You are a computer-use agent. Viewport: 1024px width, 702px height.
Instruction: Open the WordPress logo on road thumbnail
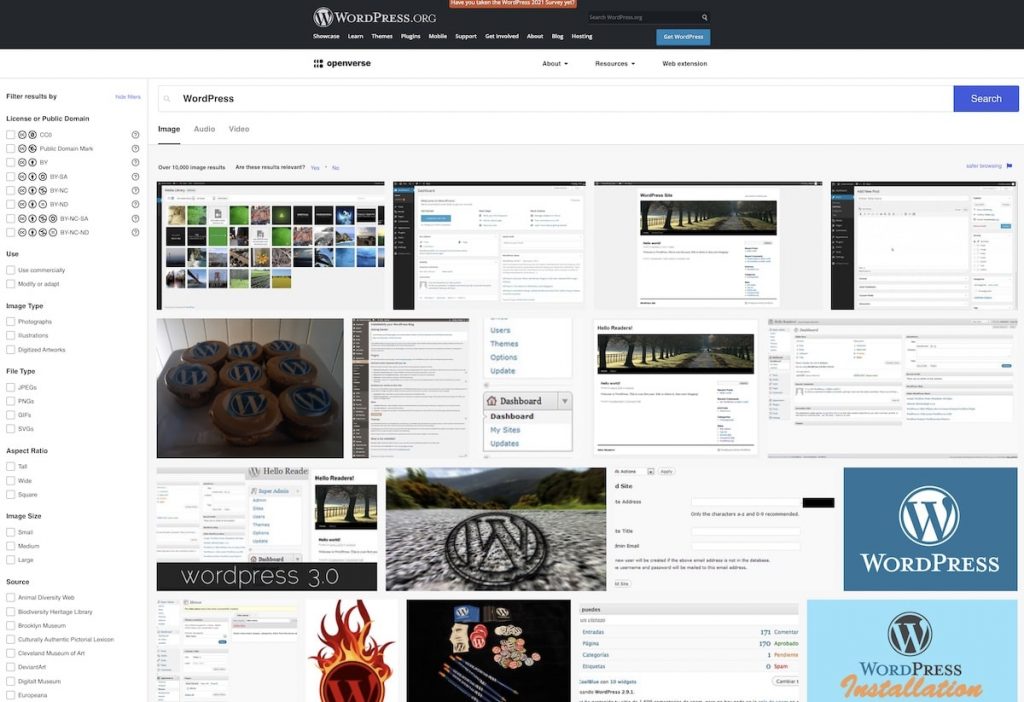point(496,529)
